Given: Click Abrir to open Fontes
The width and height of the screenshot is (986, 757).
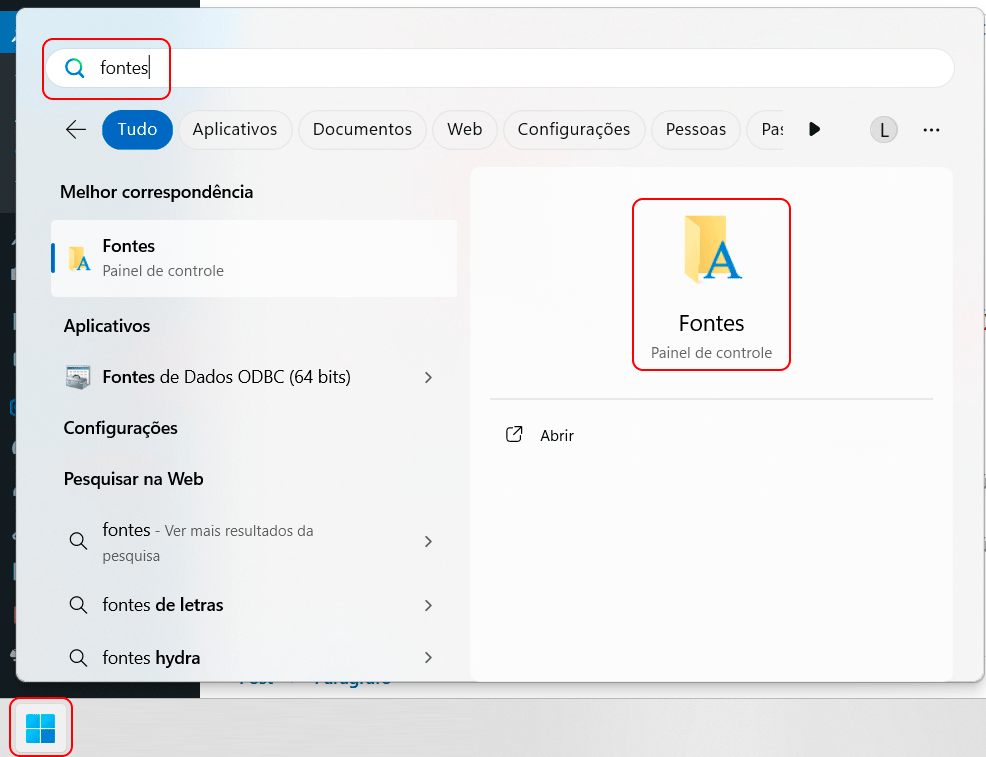Looking at the screenshot, I should [x=557, y=436].
